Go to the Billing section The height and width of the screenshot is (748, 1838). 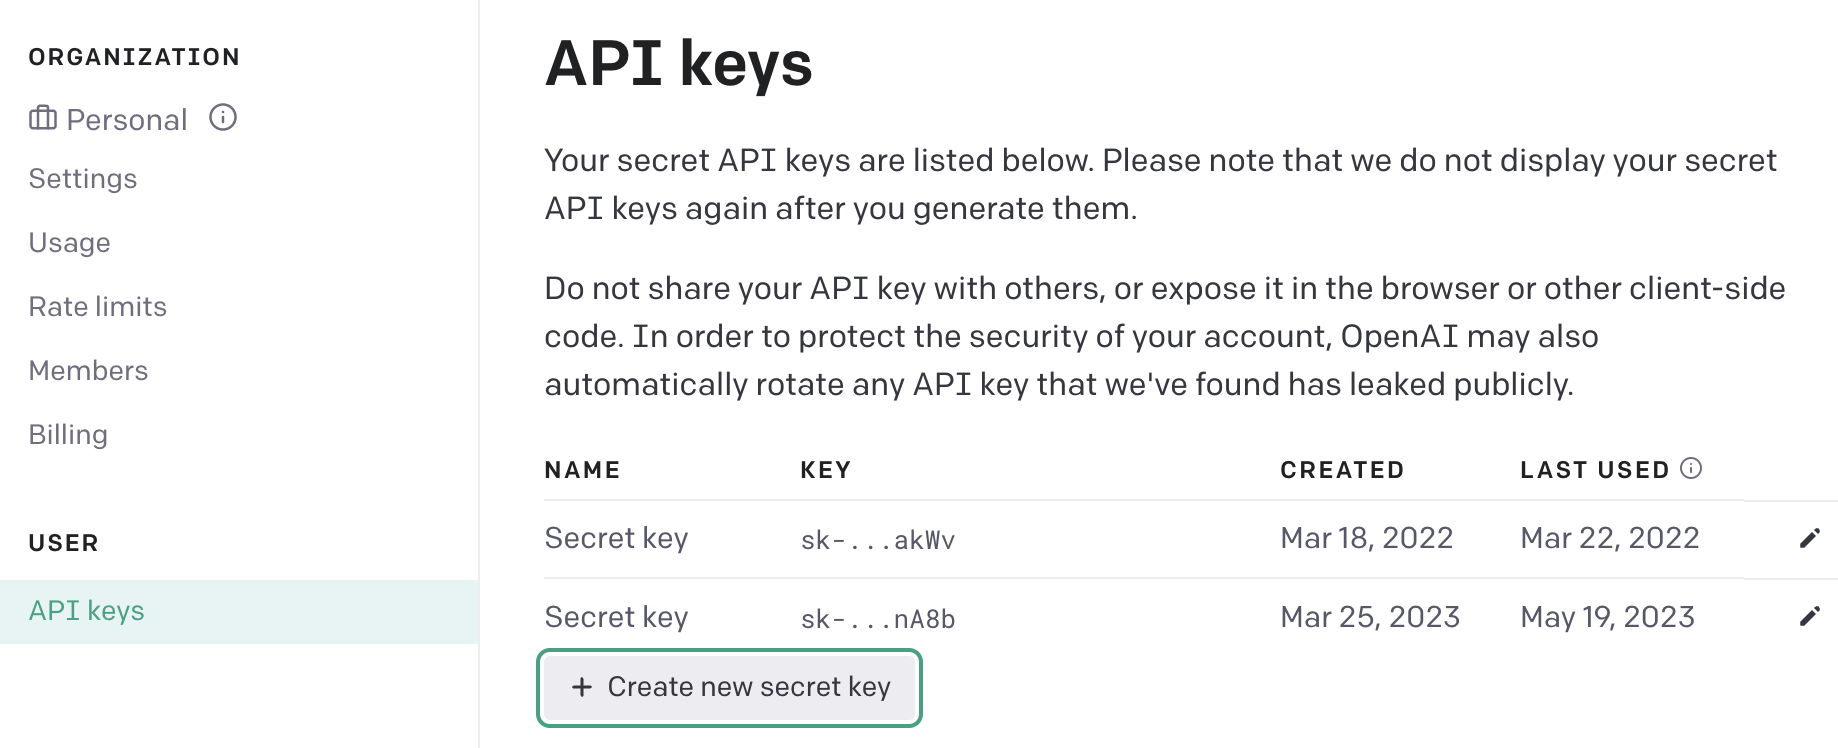68,434
